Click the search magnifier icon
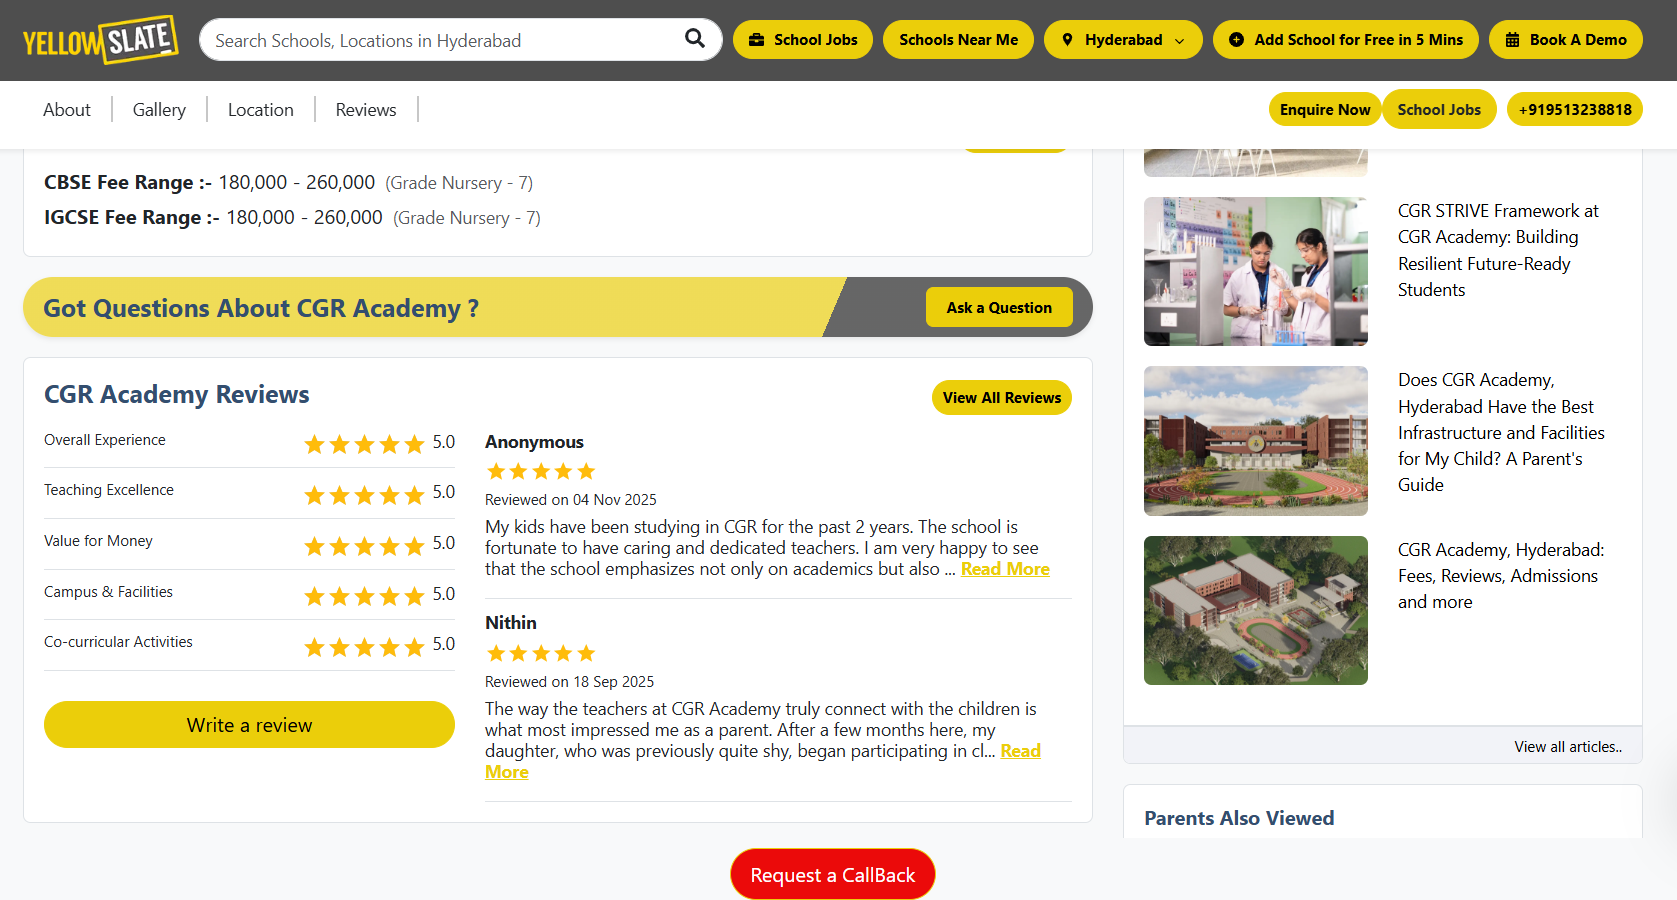 (x=695, y=39)
